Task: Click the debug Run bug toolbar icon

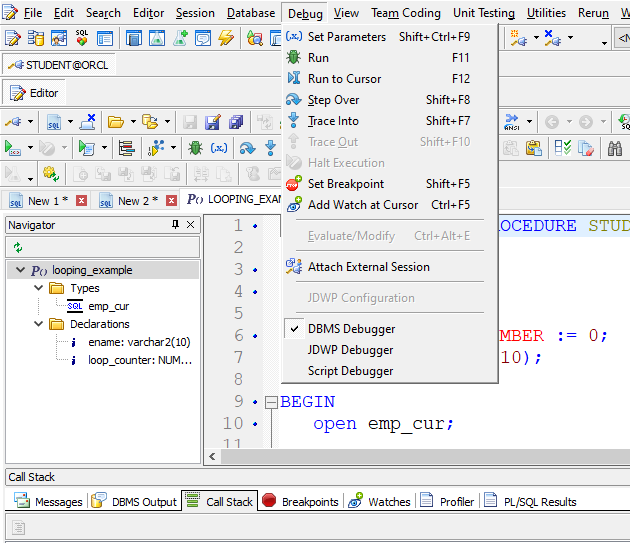Action: coord(195,148)
